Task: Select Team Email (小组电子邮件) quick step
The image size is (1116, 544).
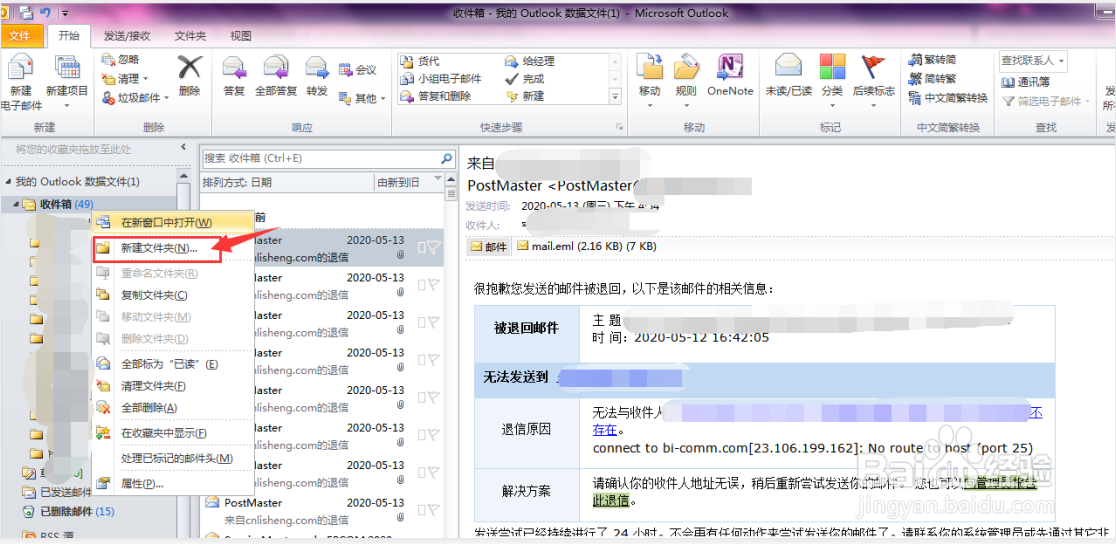Action: coord(441,79)
